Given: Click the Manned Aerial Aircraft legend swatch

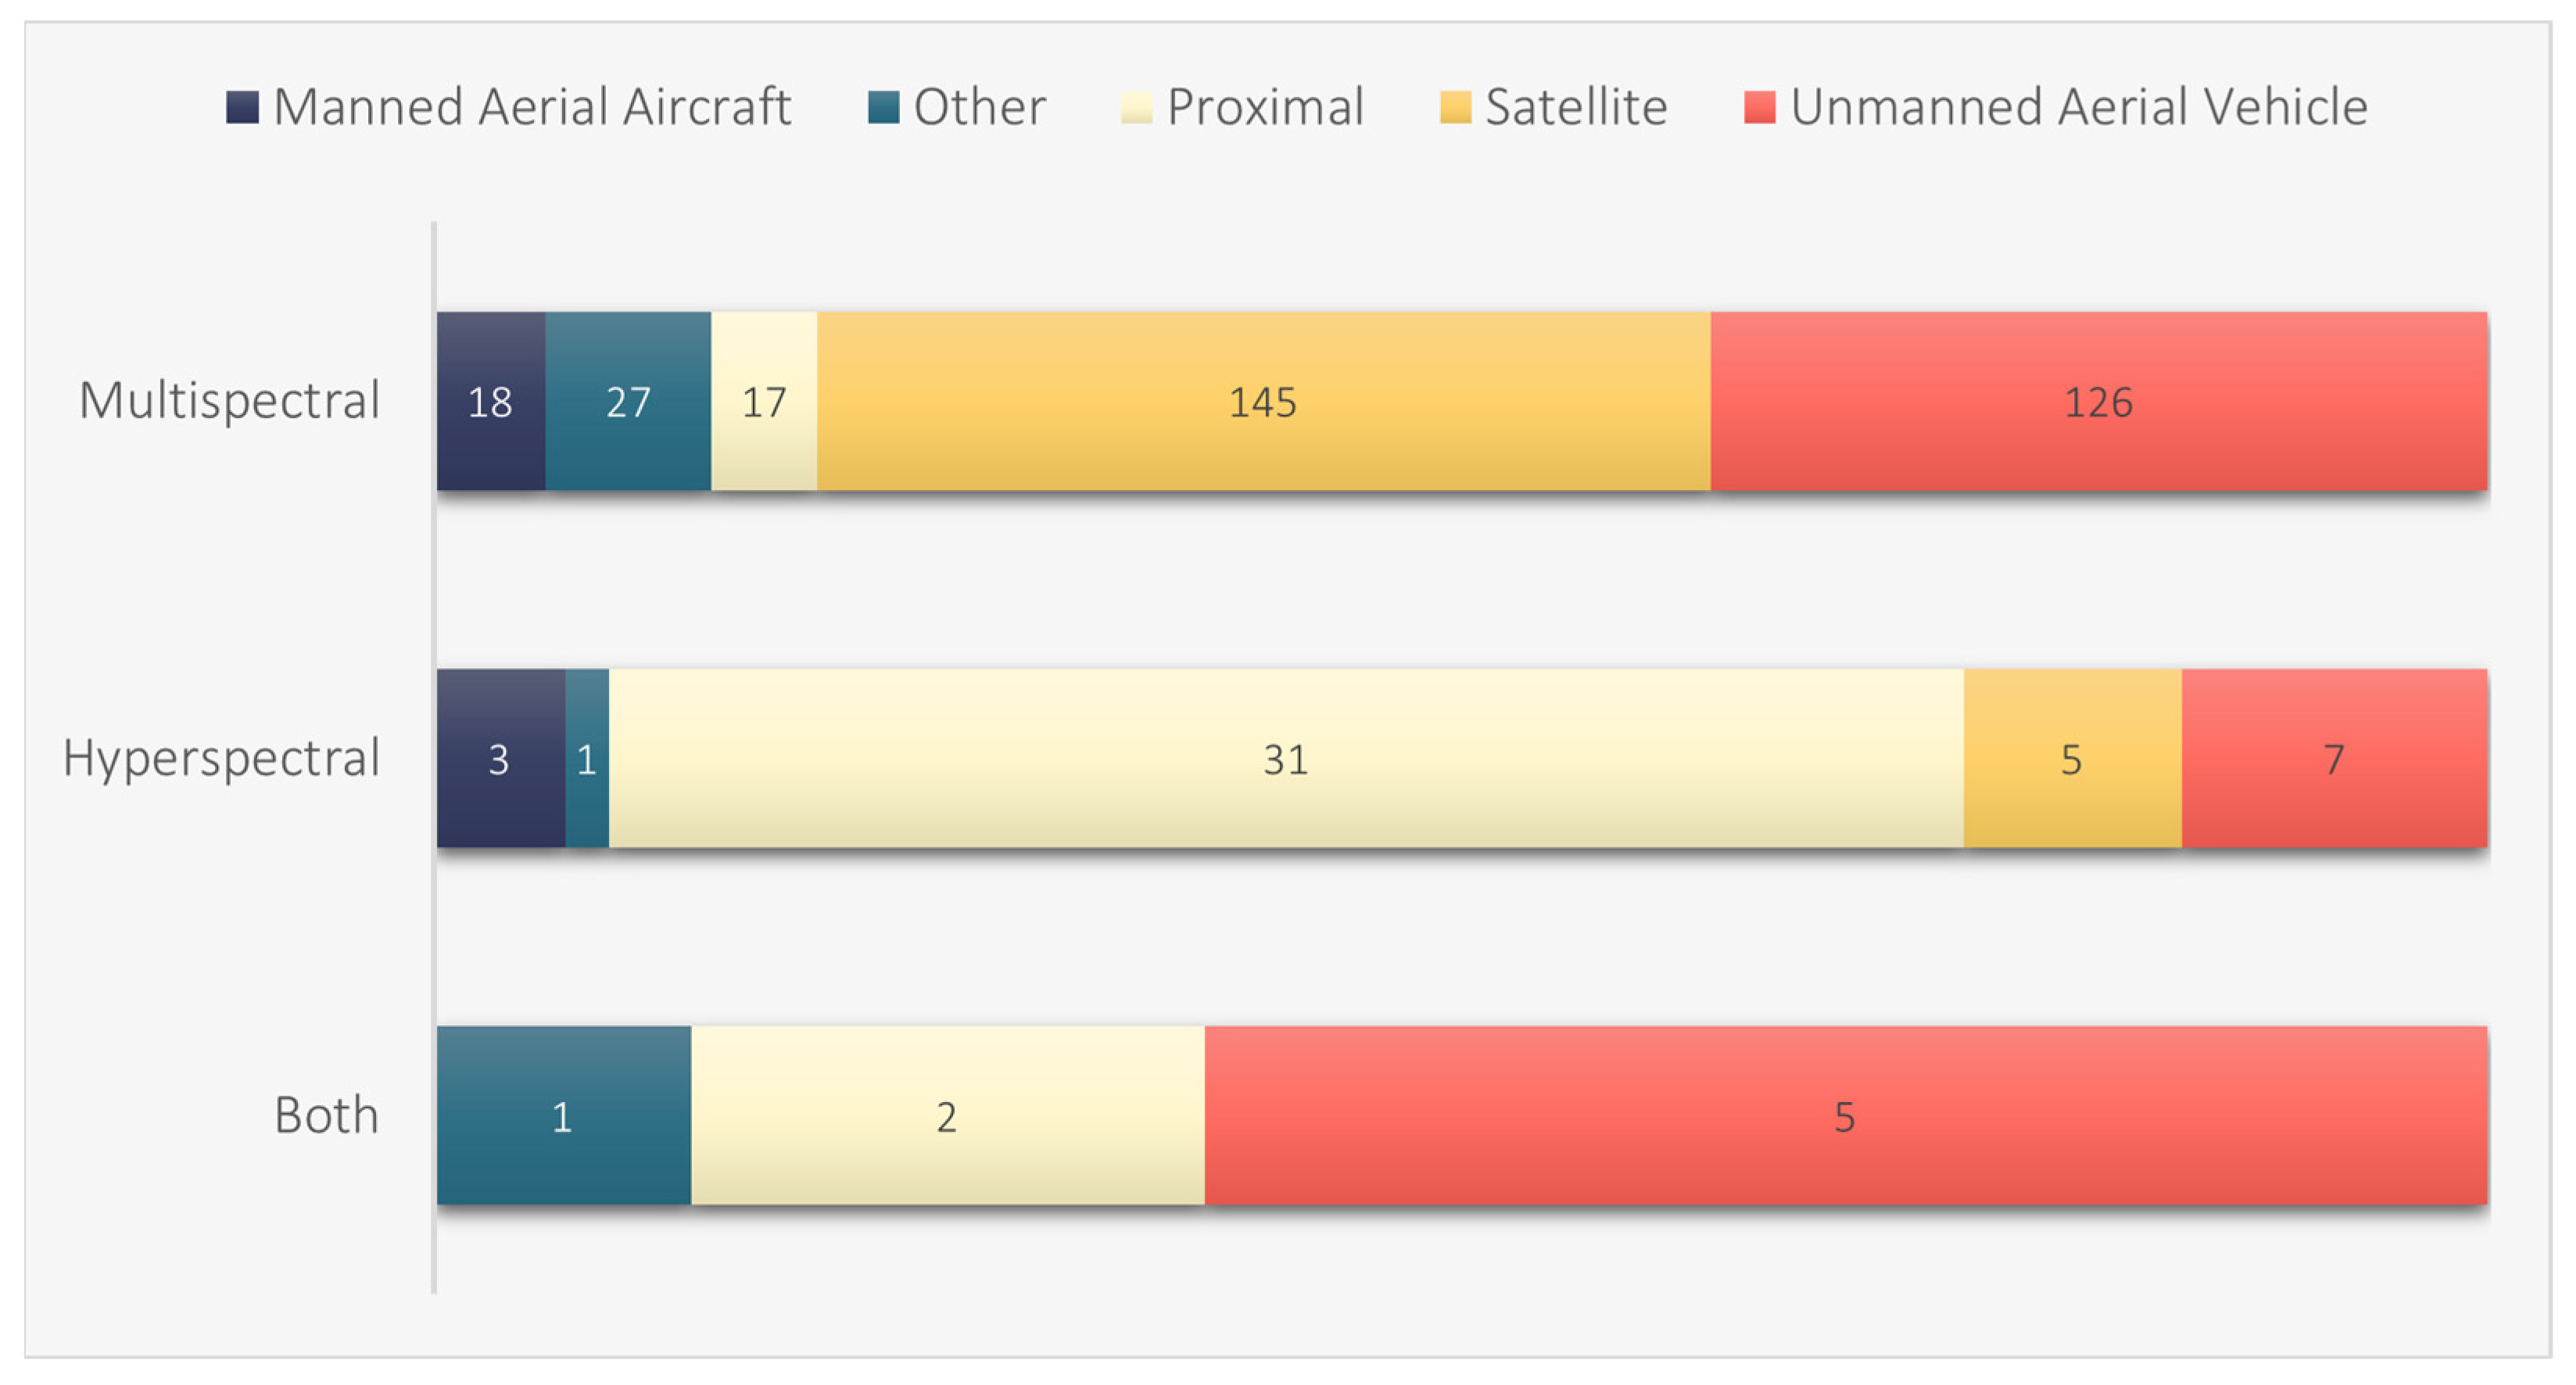Looking at the screenshot, I should click(x=242, y=107).
